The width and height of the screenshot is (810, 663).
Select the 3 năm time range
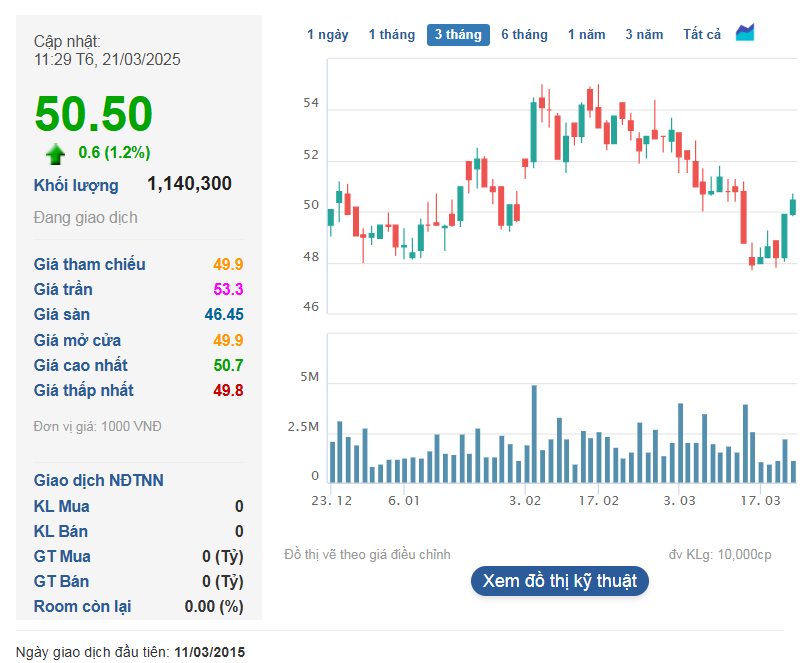644,35
